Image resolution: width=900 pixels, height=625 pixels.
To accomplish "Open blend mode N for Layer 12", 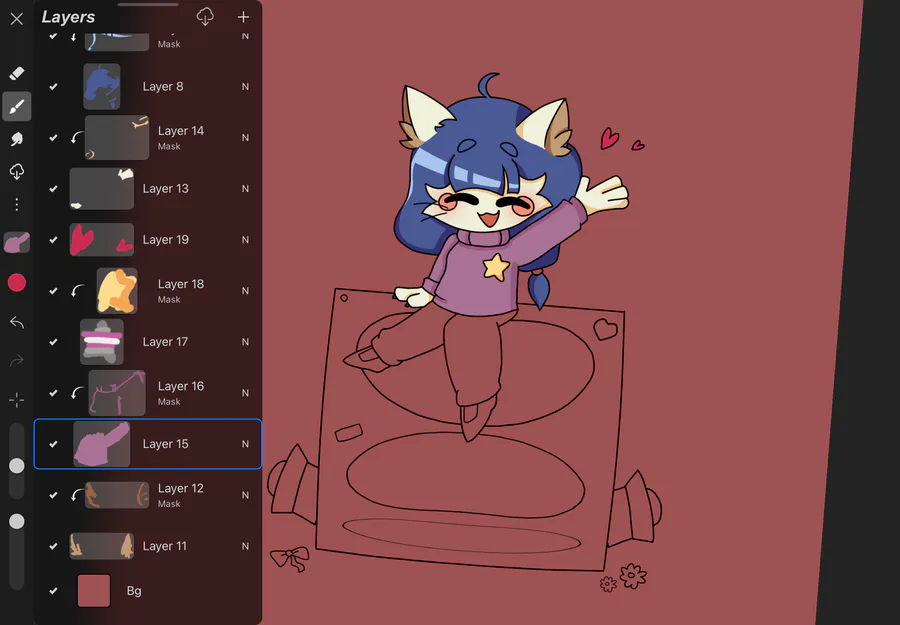I will pyautogui.click(x=245, y=495).
